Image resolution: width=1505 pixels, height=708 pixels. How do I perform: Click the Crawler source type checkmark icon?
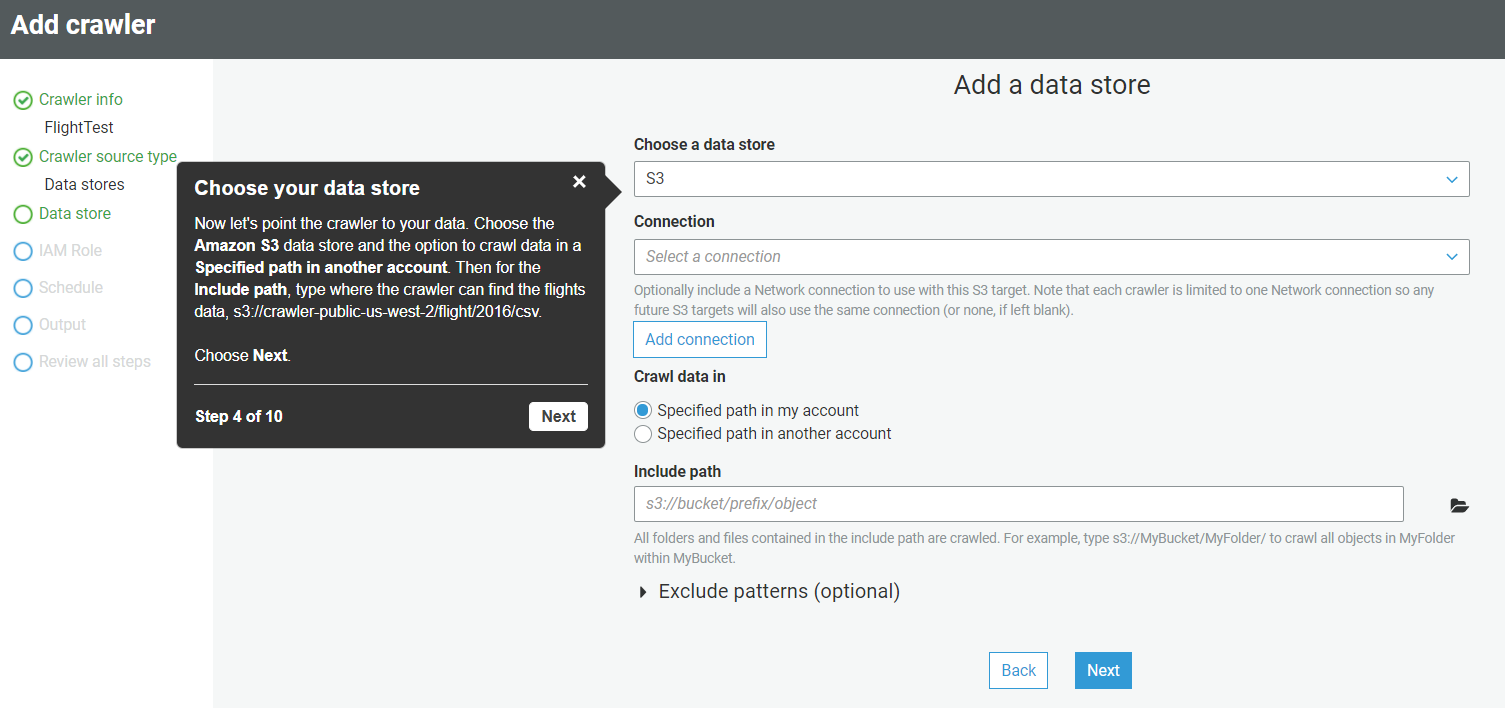click(x=22, y=157)
